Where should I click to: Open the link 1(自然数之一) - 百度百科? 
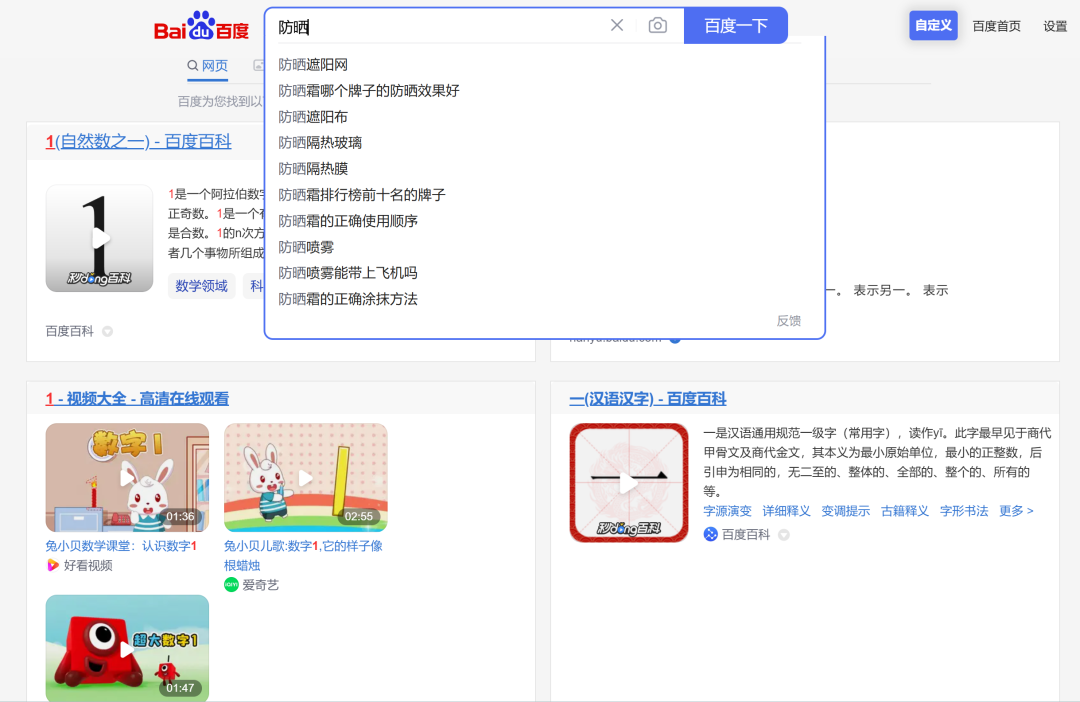[x=138, y=141]
